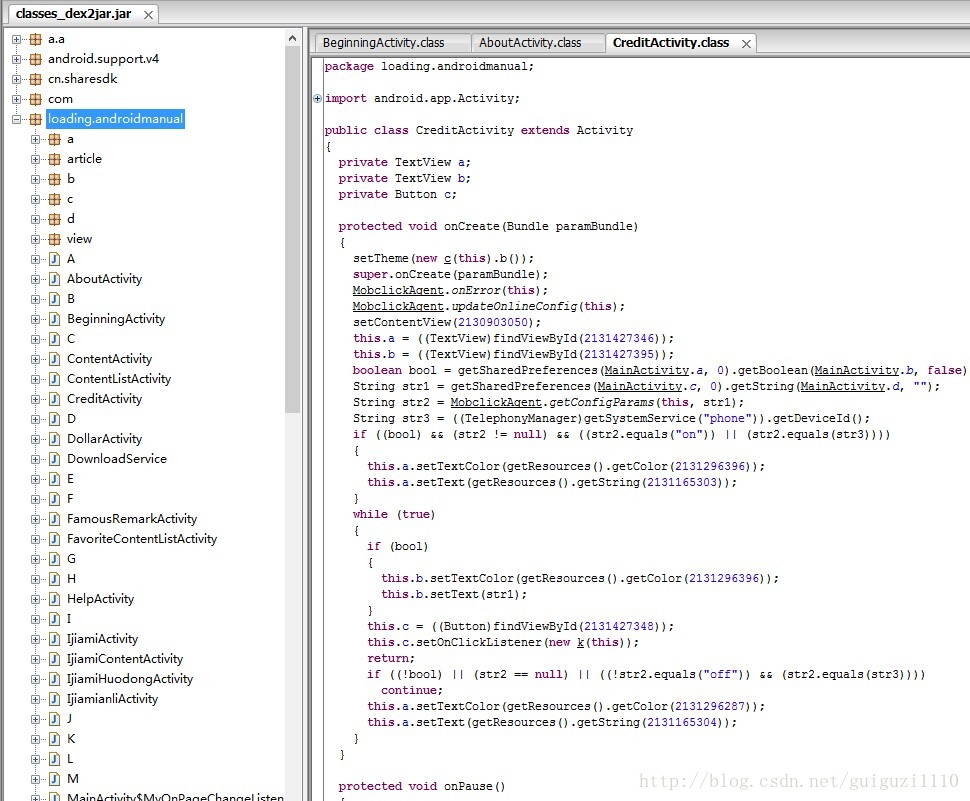
Task: Select the ContentListActivity tree item
Action: 119,379
